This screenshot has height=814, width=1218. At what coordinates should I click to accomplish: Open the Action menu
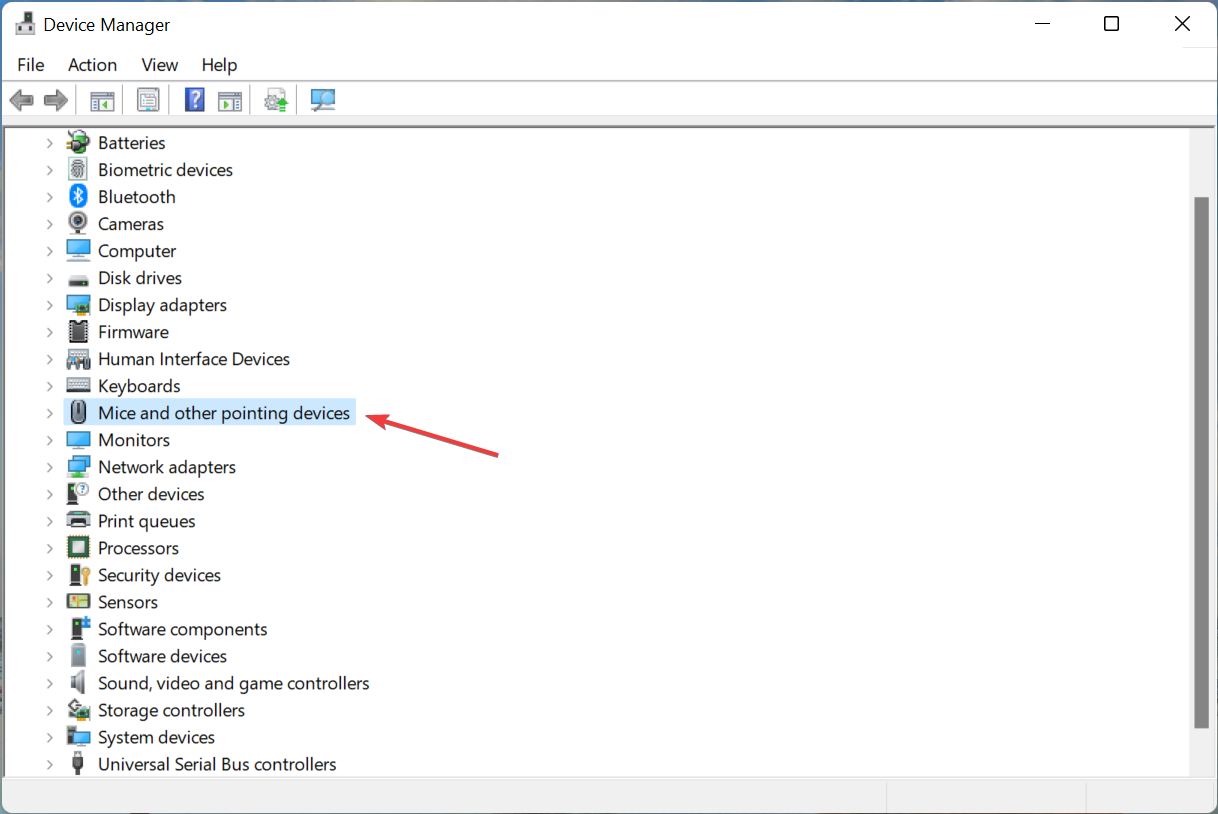(92, 64)
